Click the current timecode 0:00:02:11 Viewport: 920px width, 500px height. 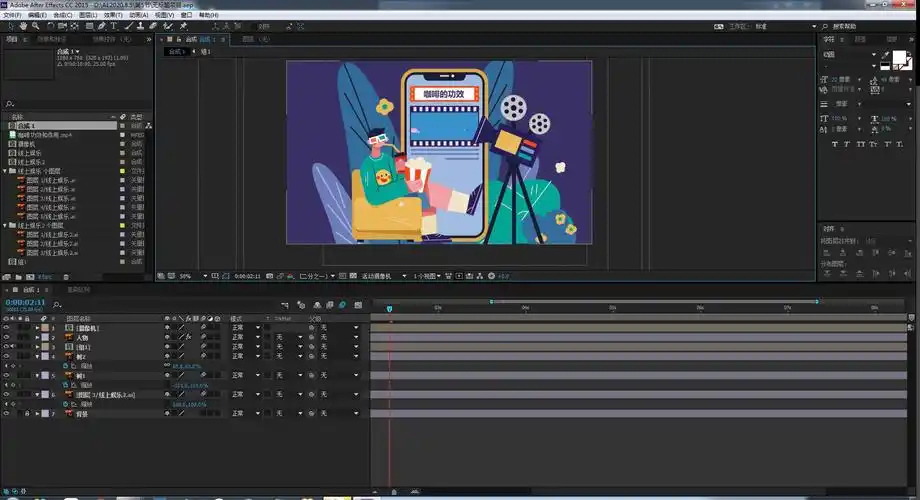click(23, 301)
